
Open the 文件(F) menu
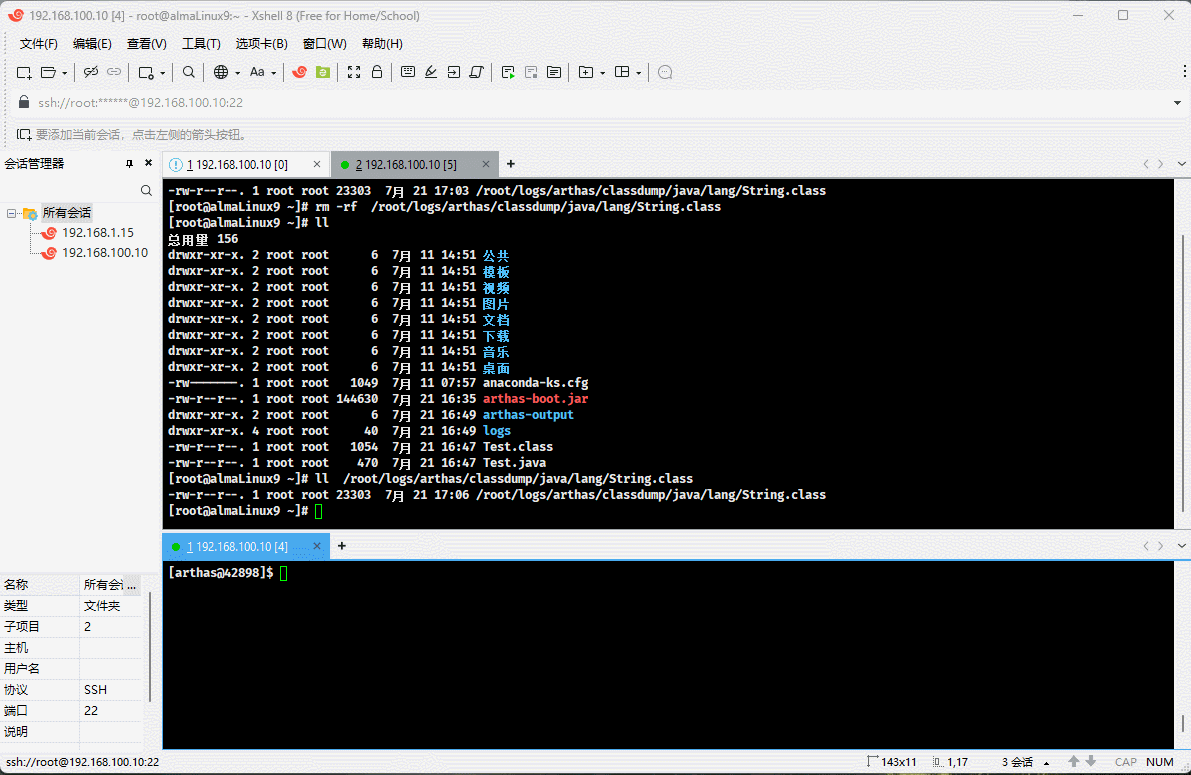click(38, 43)
